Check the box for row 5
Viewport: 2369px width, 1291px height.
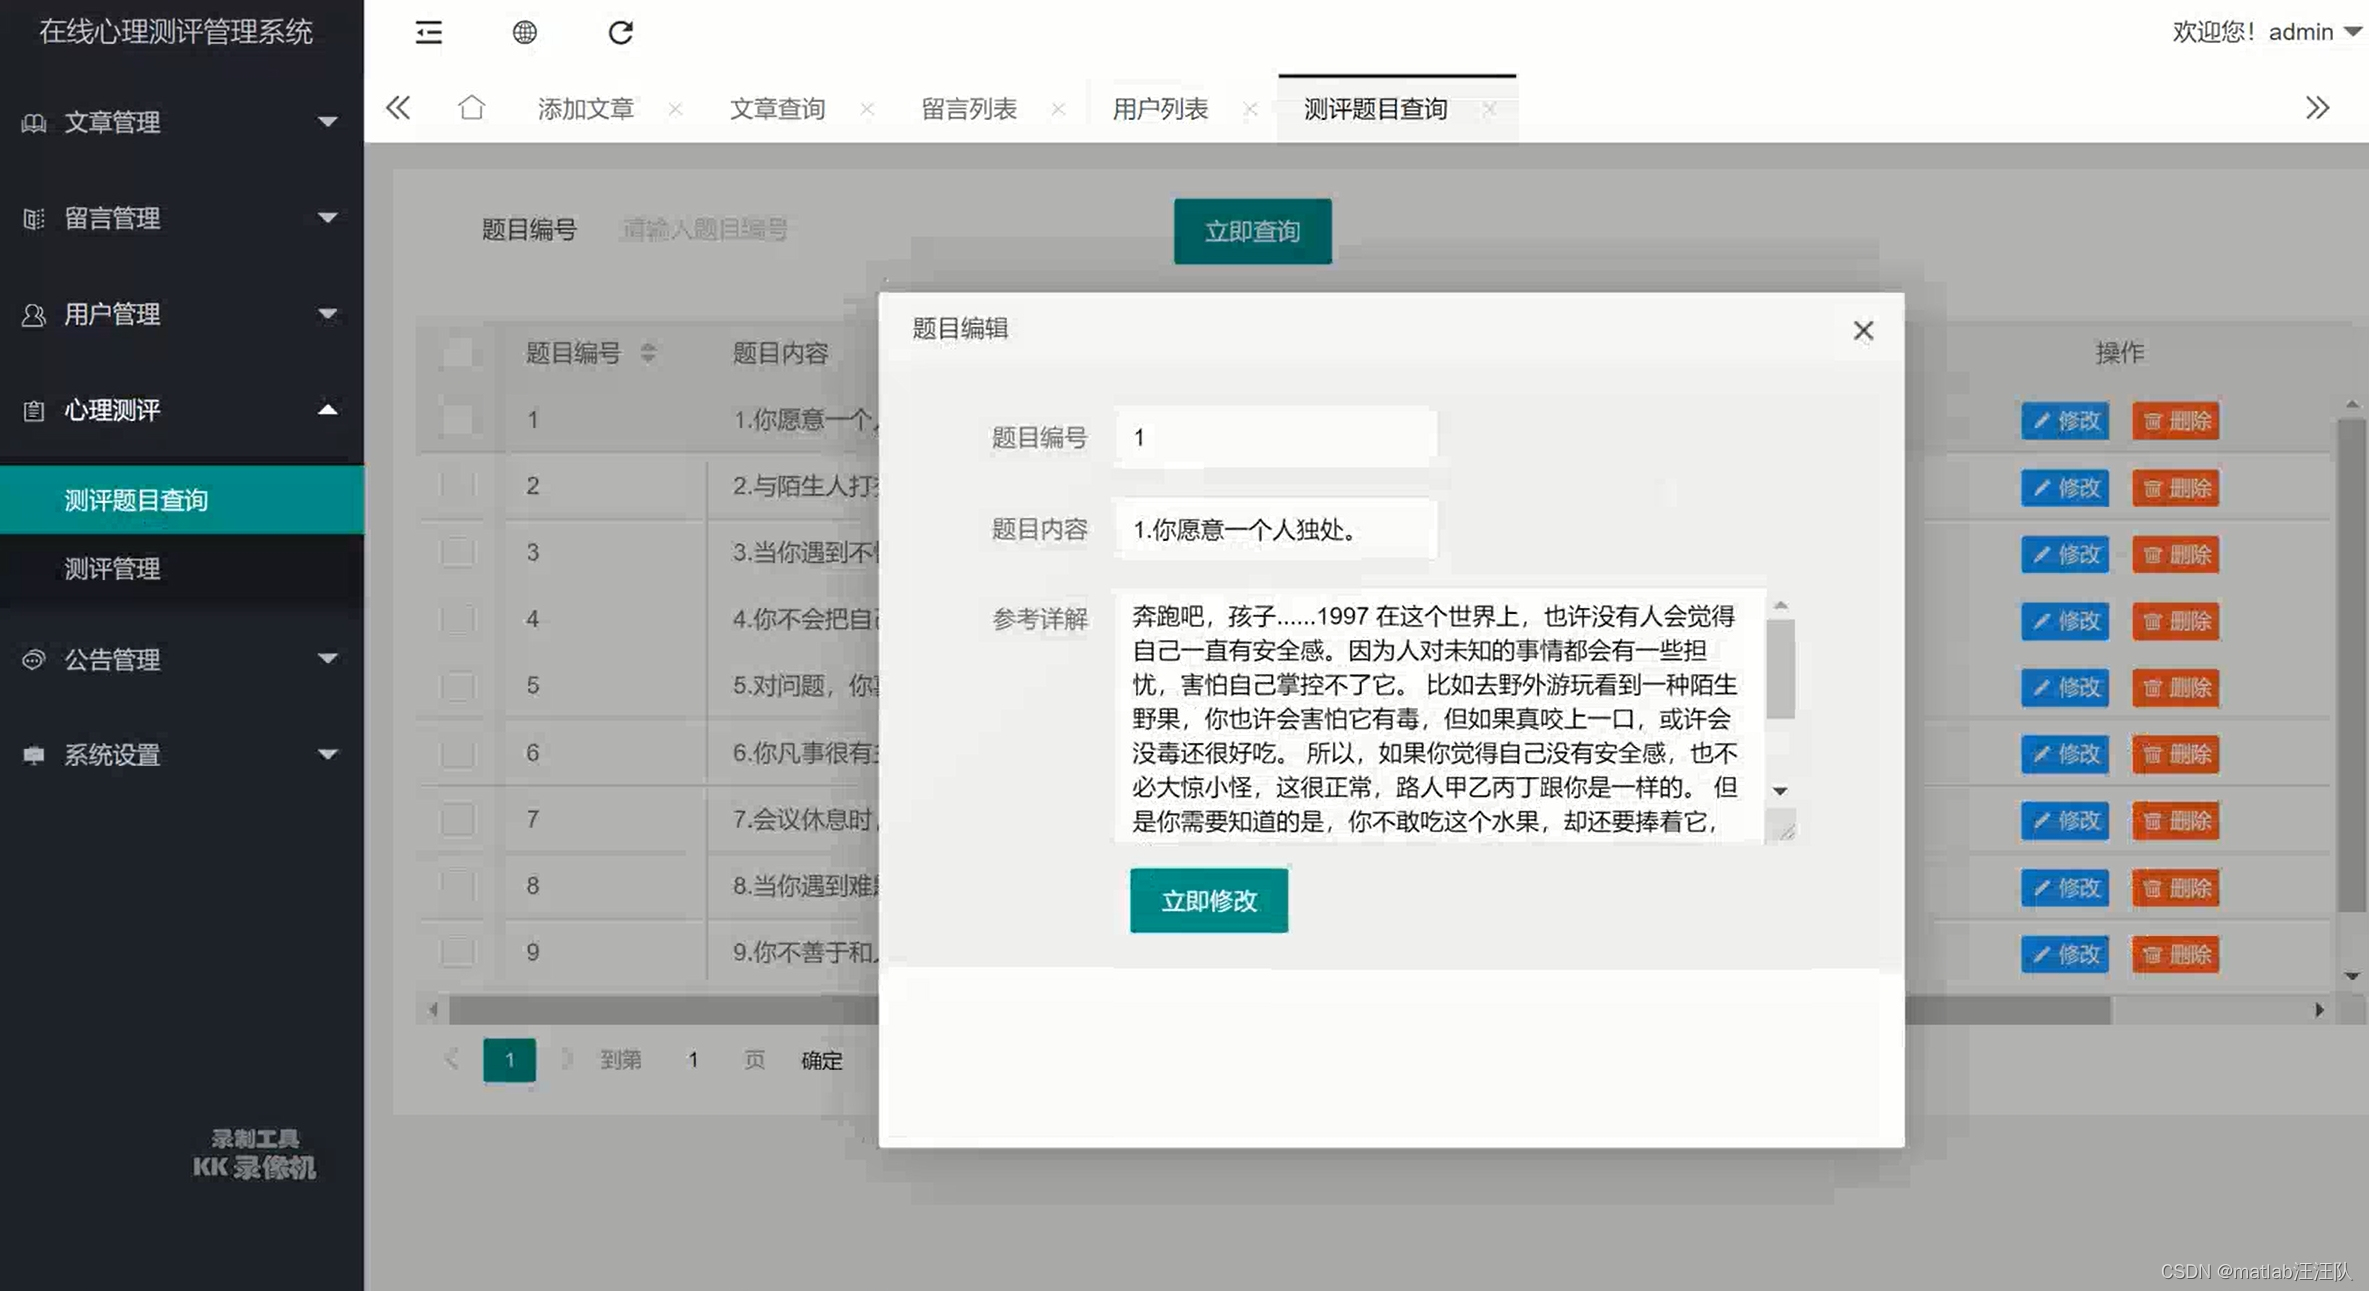click(458, 685)
